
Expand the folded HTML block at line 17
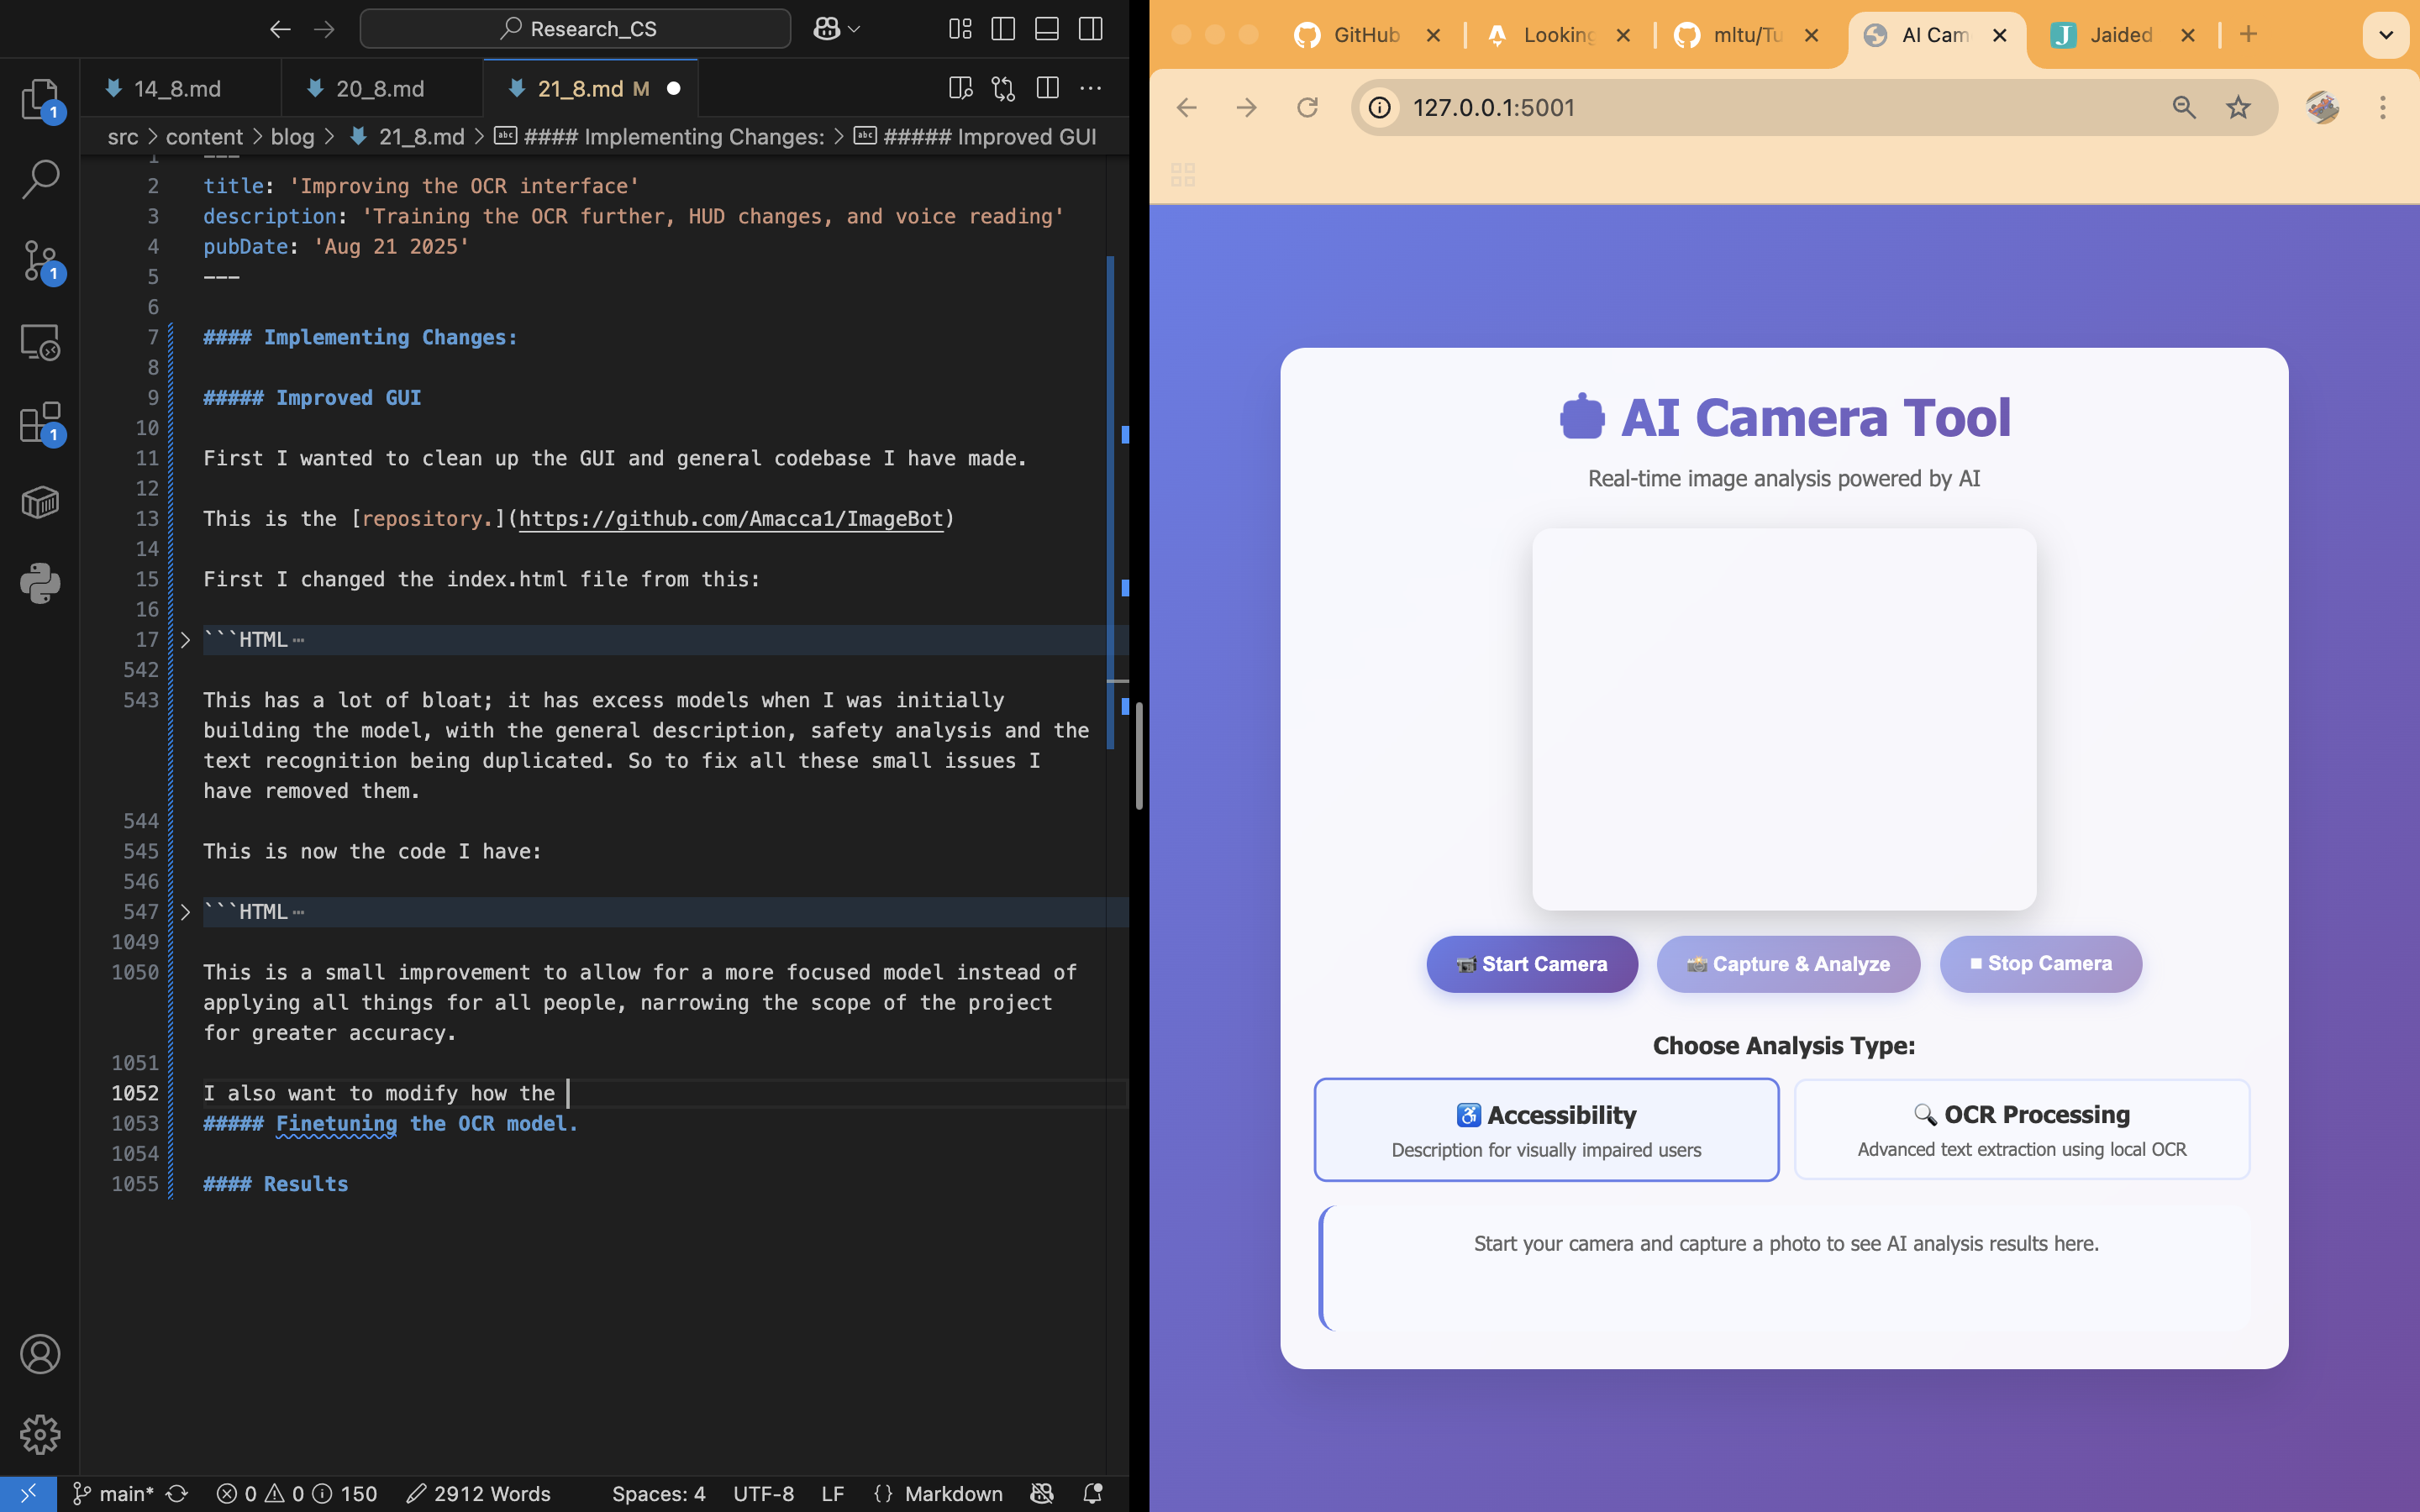click(x=185, y=640)
